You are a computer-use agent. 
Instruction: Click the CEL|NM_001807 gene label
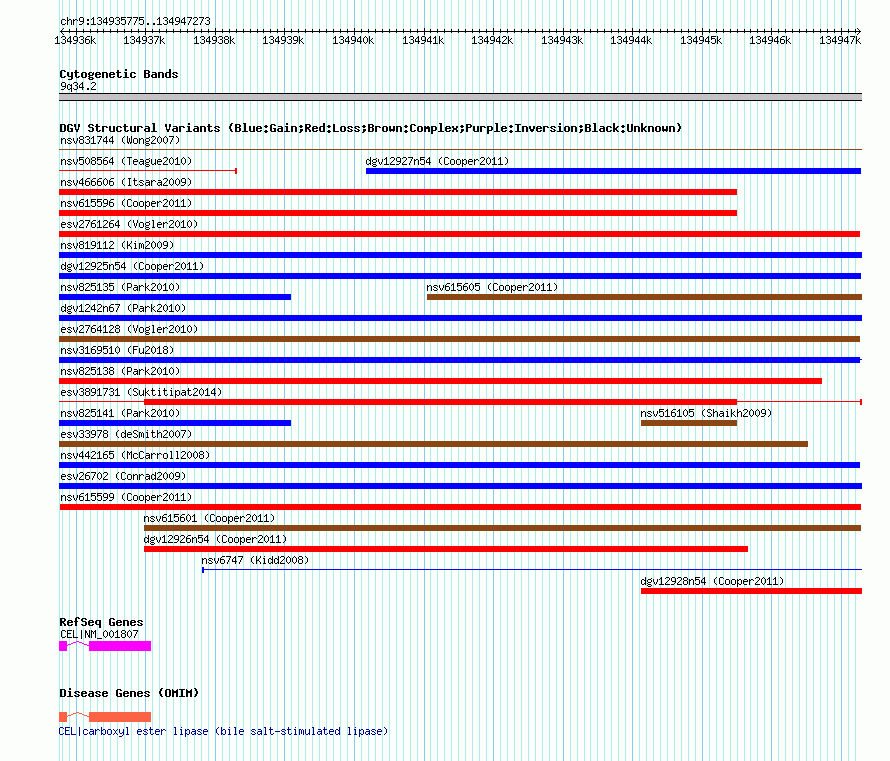coord(99,634)
